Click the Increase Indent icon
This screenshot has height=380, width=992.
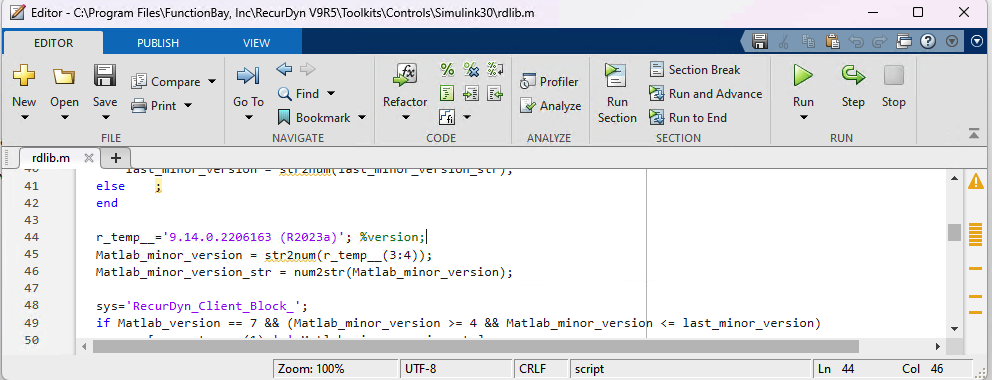471,94
